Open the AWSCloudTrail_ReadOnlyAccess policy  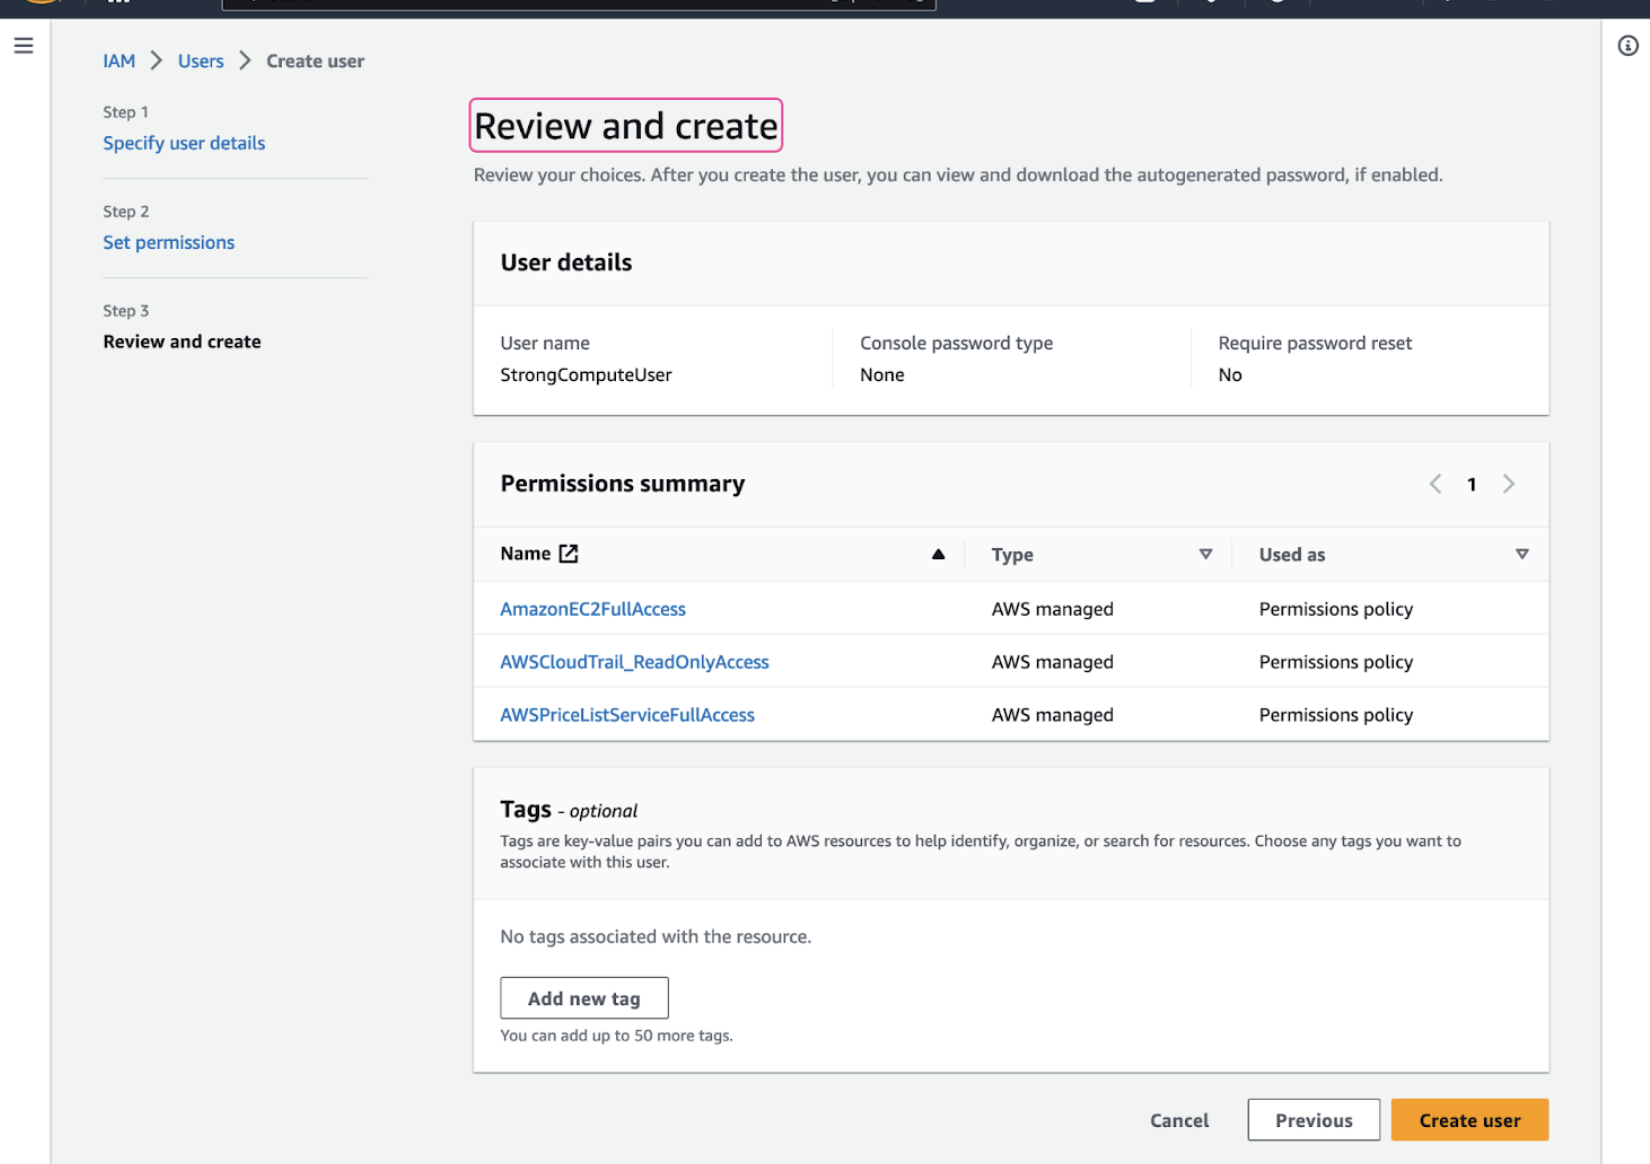pos(634,662)
